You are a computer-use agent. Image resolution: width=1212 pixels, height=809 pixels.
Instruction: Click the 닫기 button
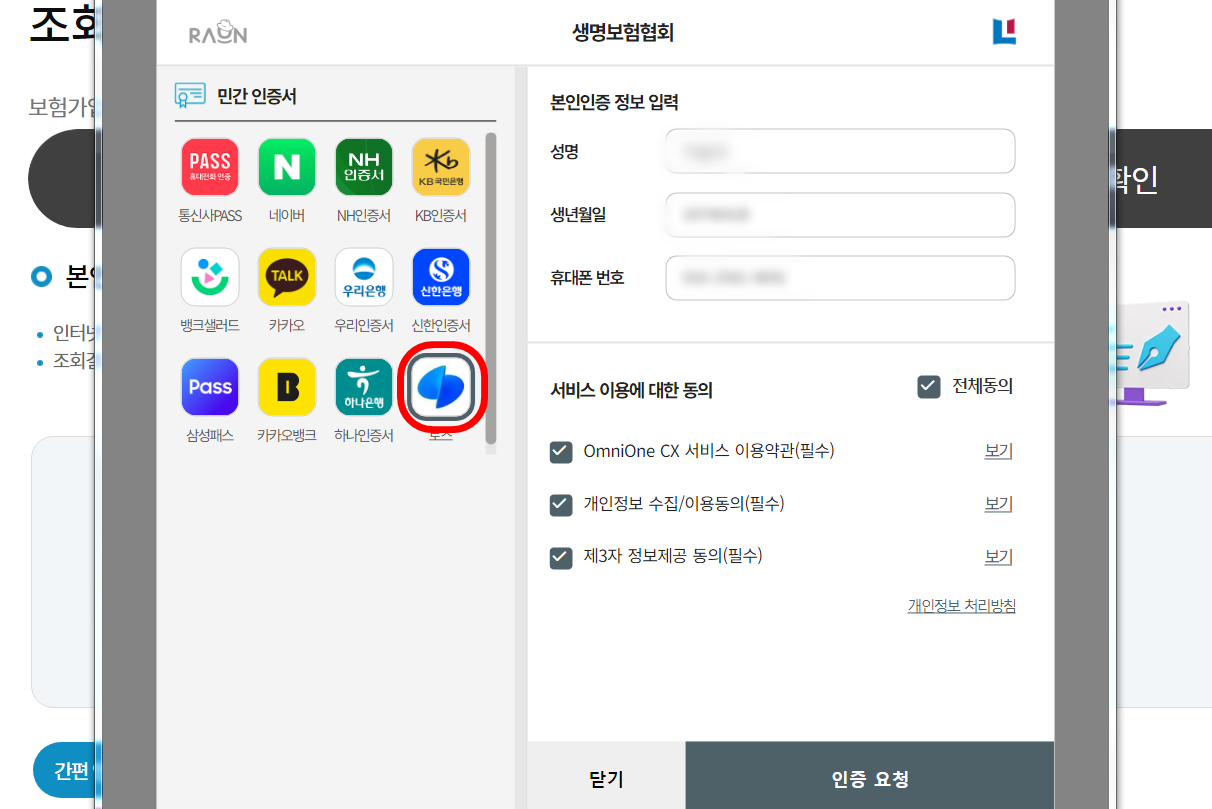607,779
